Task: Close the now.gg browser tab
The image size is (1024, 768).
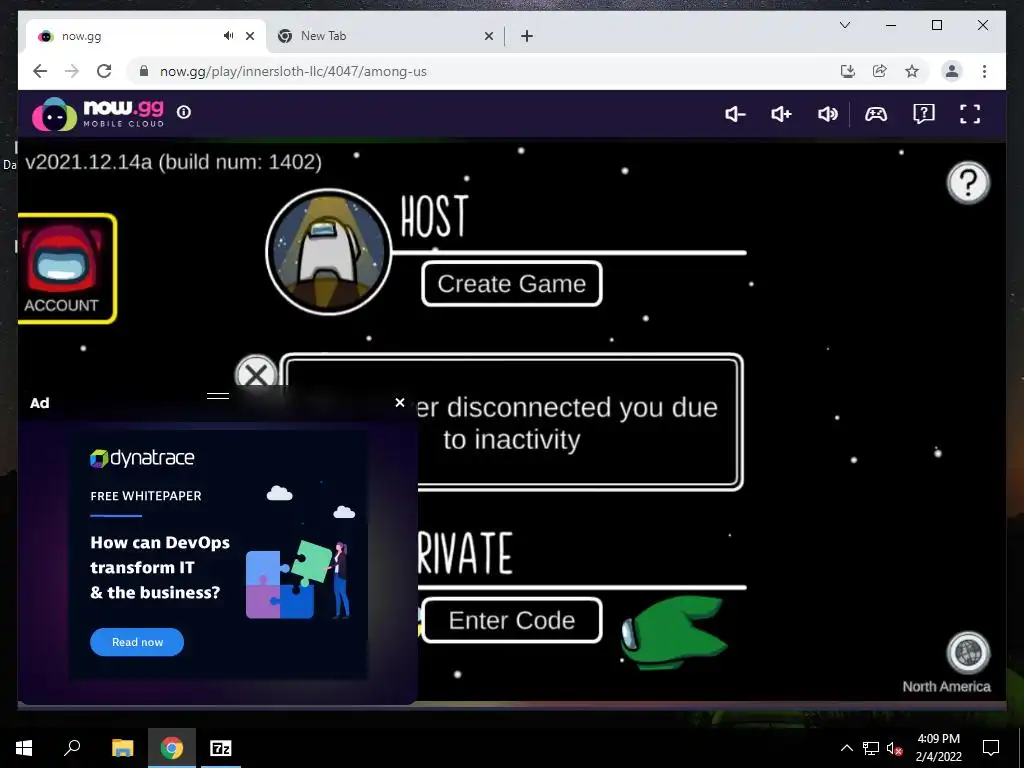Action: [x=250, y=36]
